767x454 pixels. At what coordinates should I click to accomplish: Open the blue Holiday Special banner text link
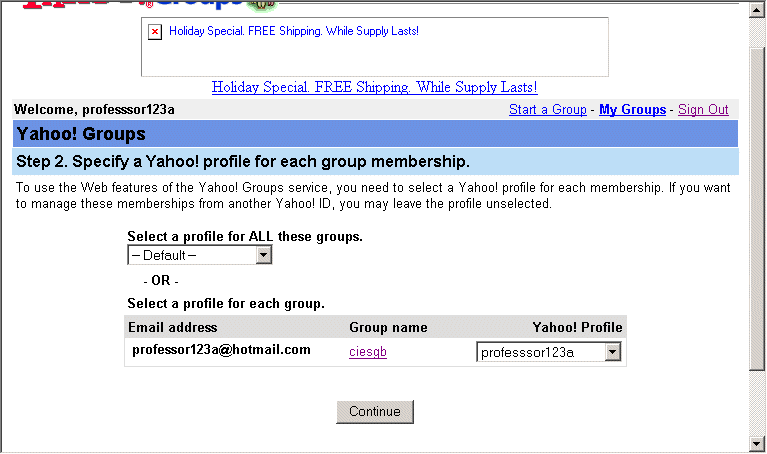293,31
